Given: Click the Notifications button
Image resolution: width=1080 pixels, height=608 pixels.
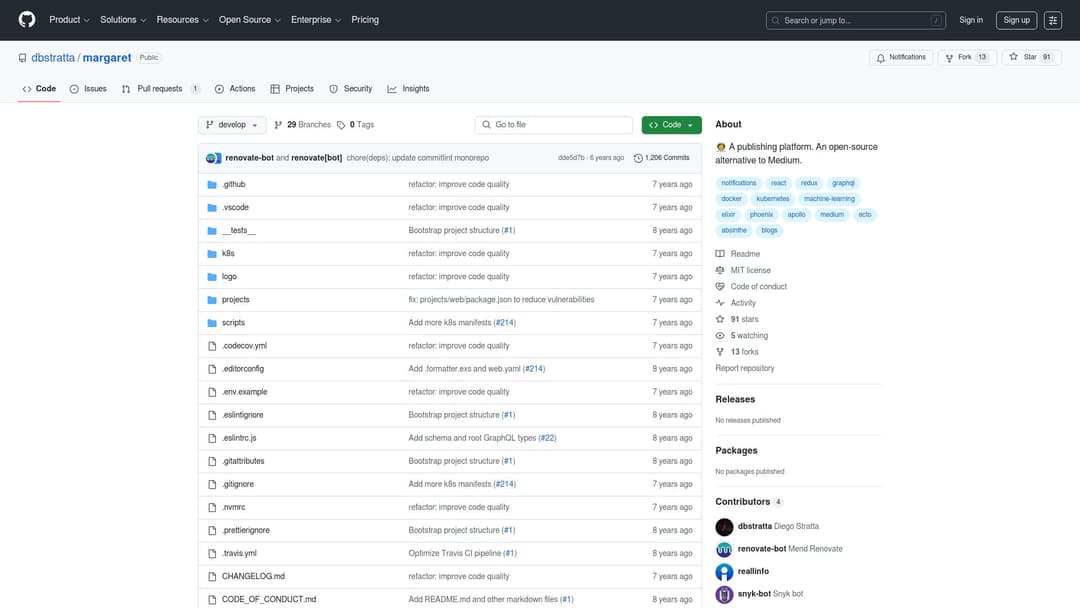Looking at the screenshot, I should (901, 58).
